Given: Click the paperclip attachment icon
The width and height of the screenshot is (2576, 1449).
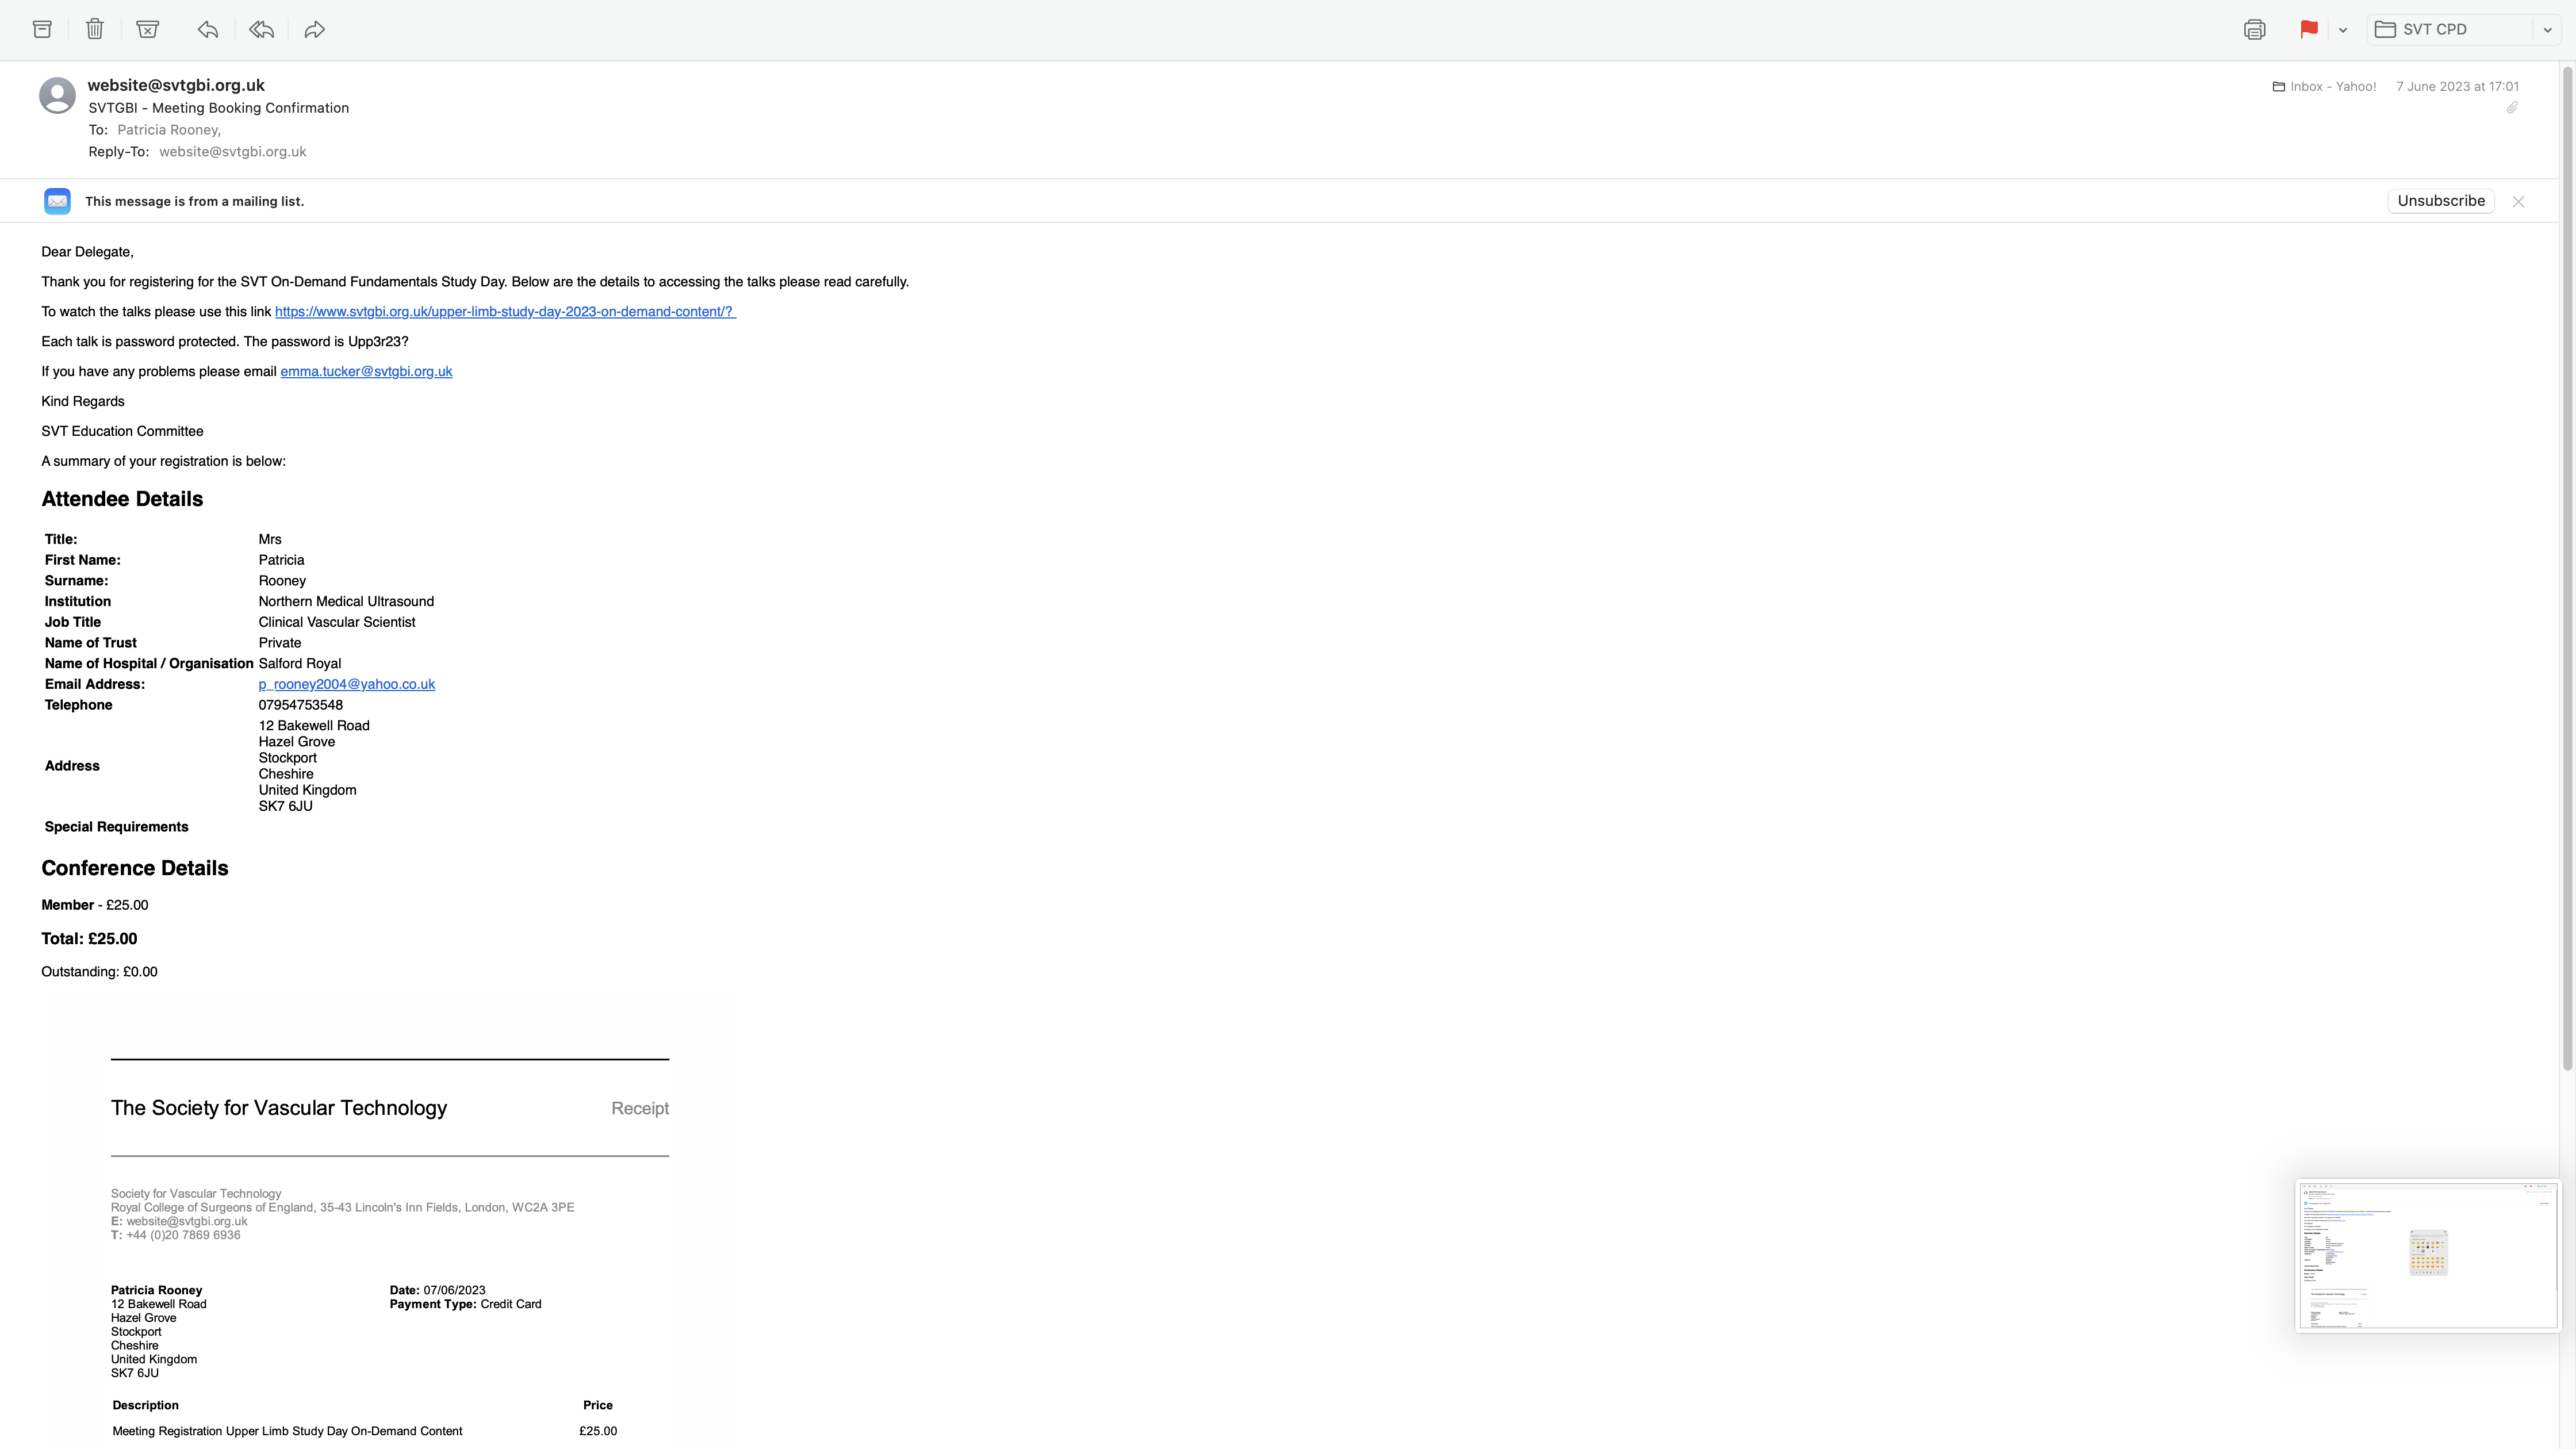Looking at the screenshot, I should 2511,107.
